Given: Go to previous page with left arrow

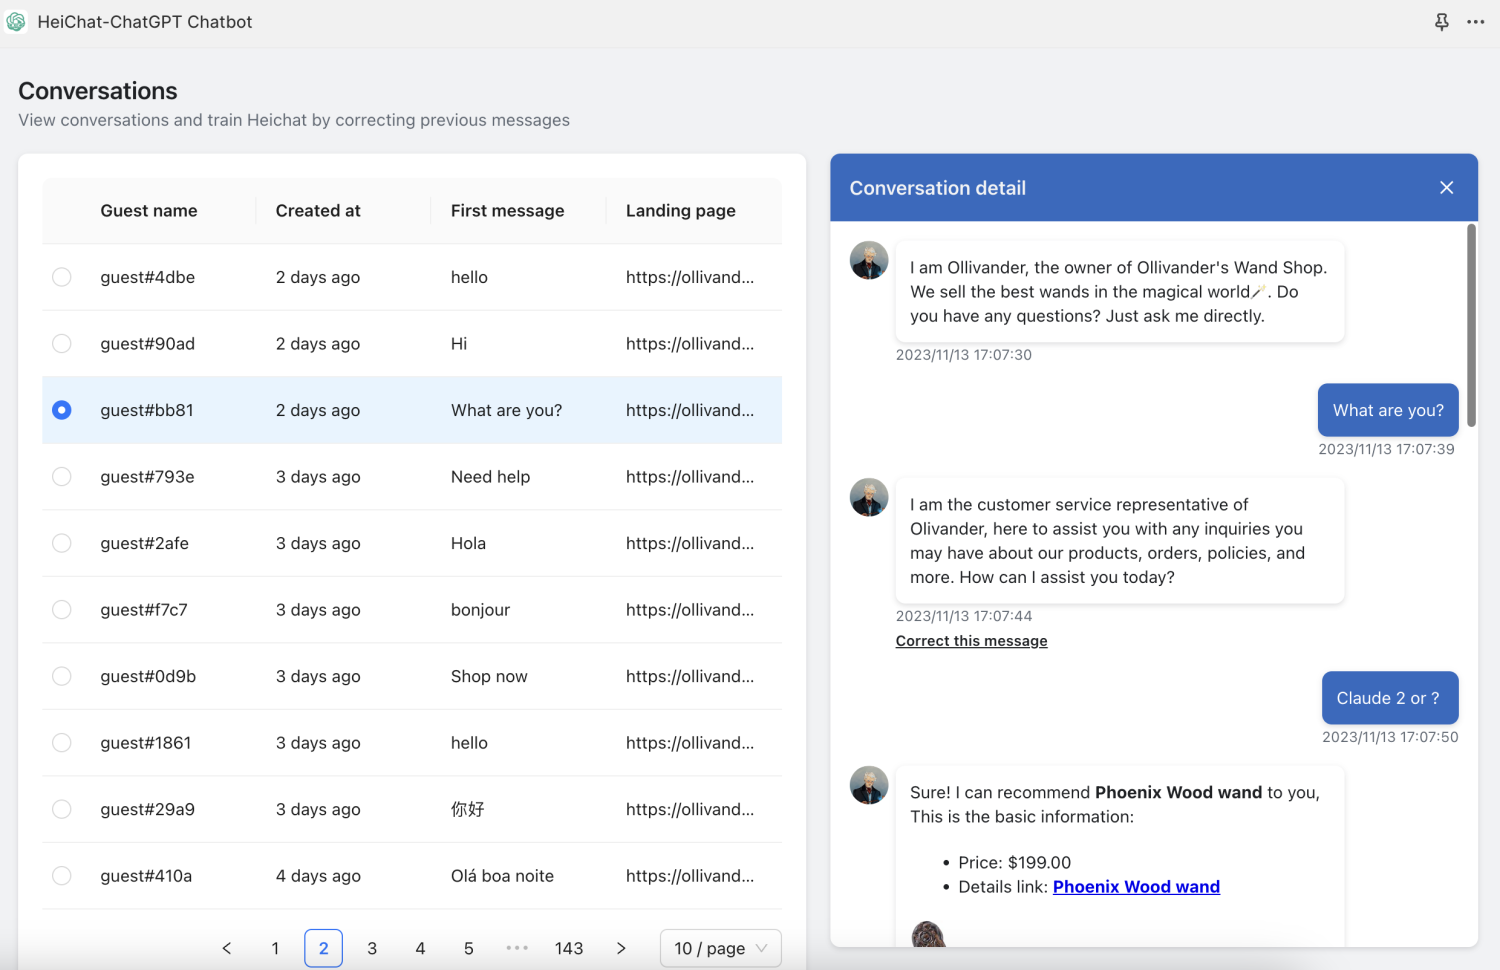Looking at the screenshot, I should 227,948.
